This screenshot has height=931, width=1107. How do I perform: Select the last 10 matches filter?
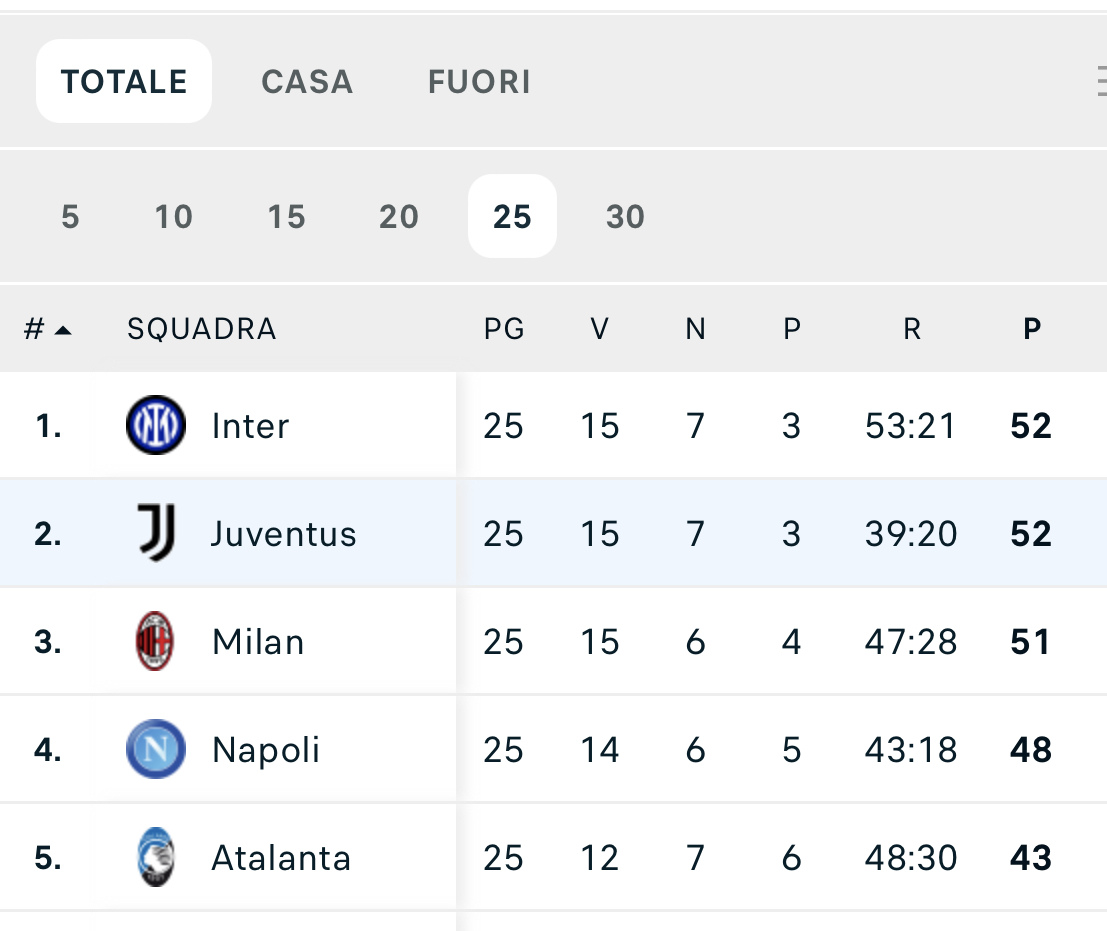click(x=173, y=216)
